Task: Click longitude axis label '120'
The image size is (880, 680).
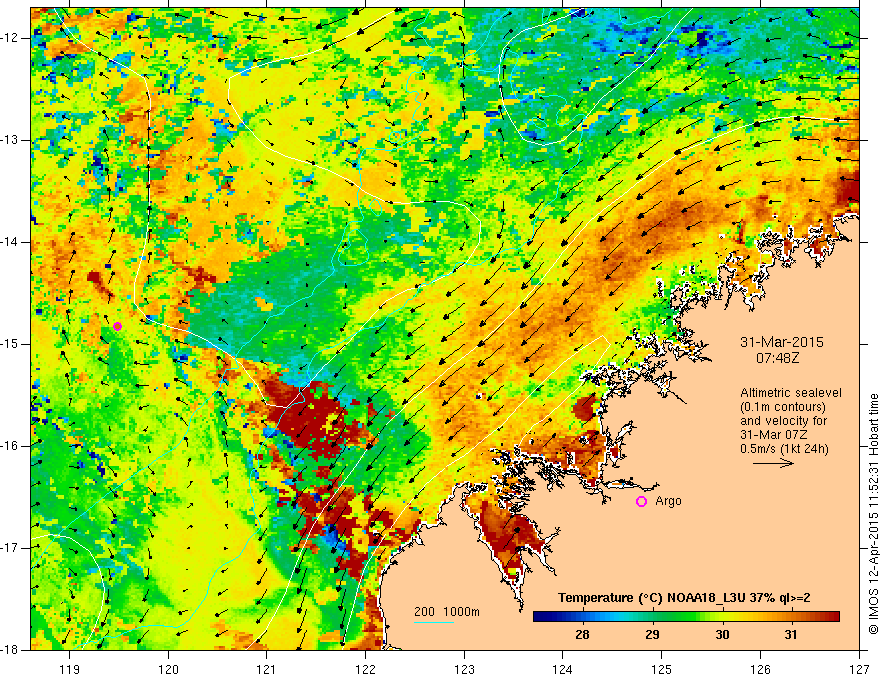Action: click(168, 670)
